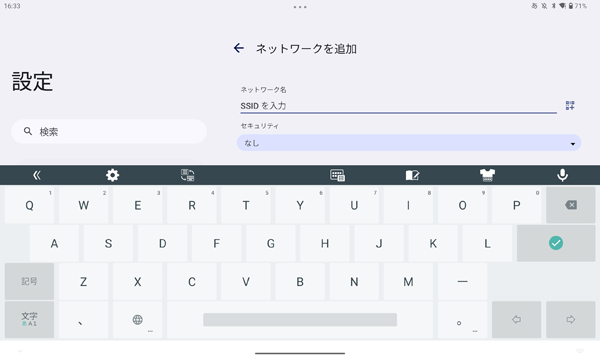This screenshot has height=360, width=600.
Task: Open the keyboard size adjustment icon
Action: click(338, 175)
